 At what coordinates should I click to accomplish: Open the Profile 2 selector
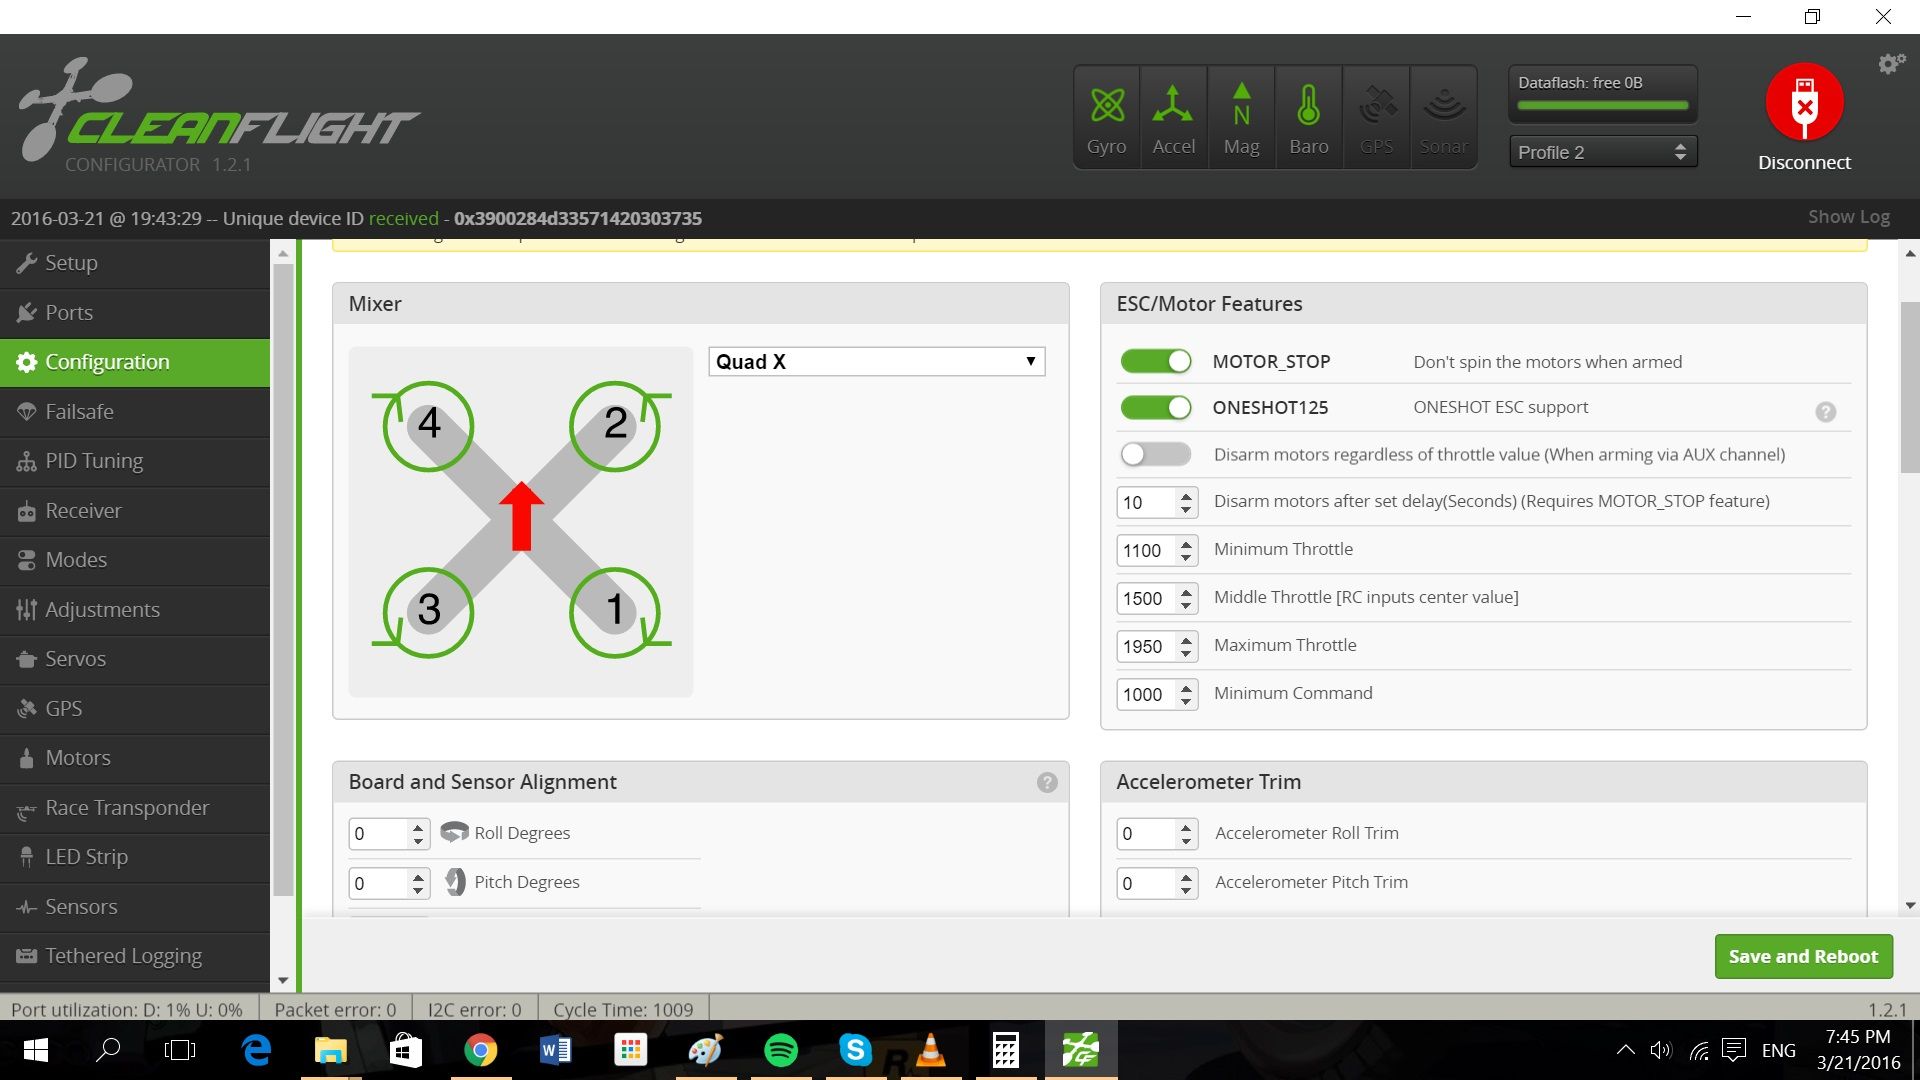click(x=1602, y=152)
